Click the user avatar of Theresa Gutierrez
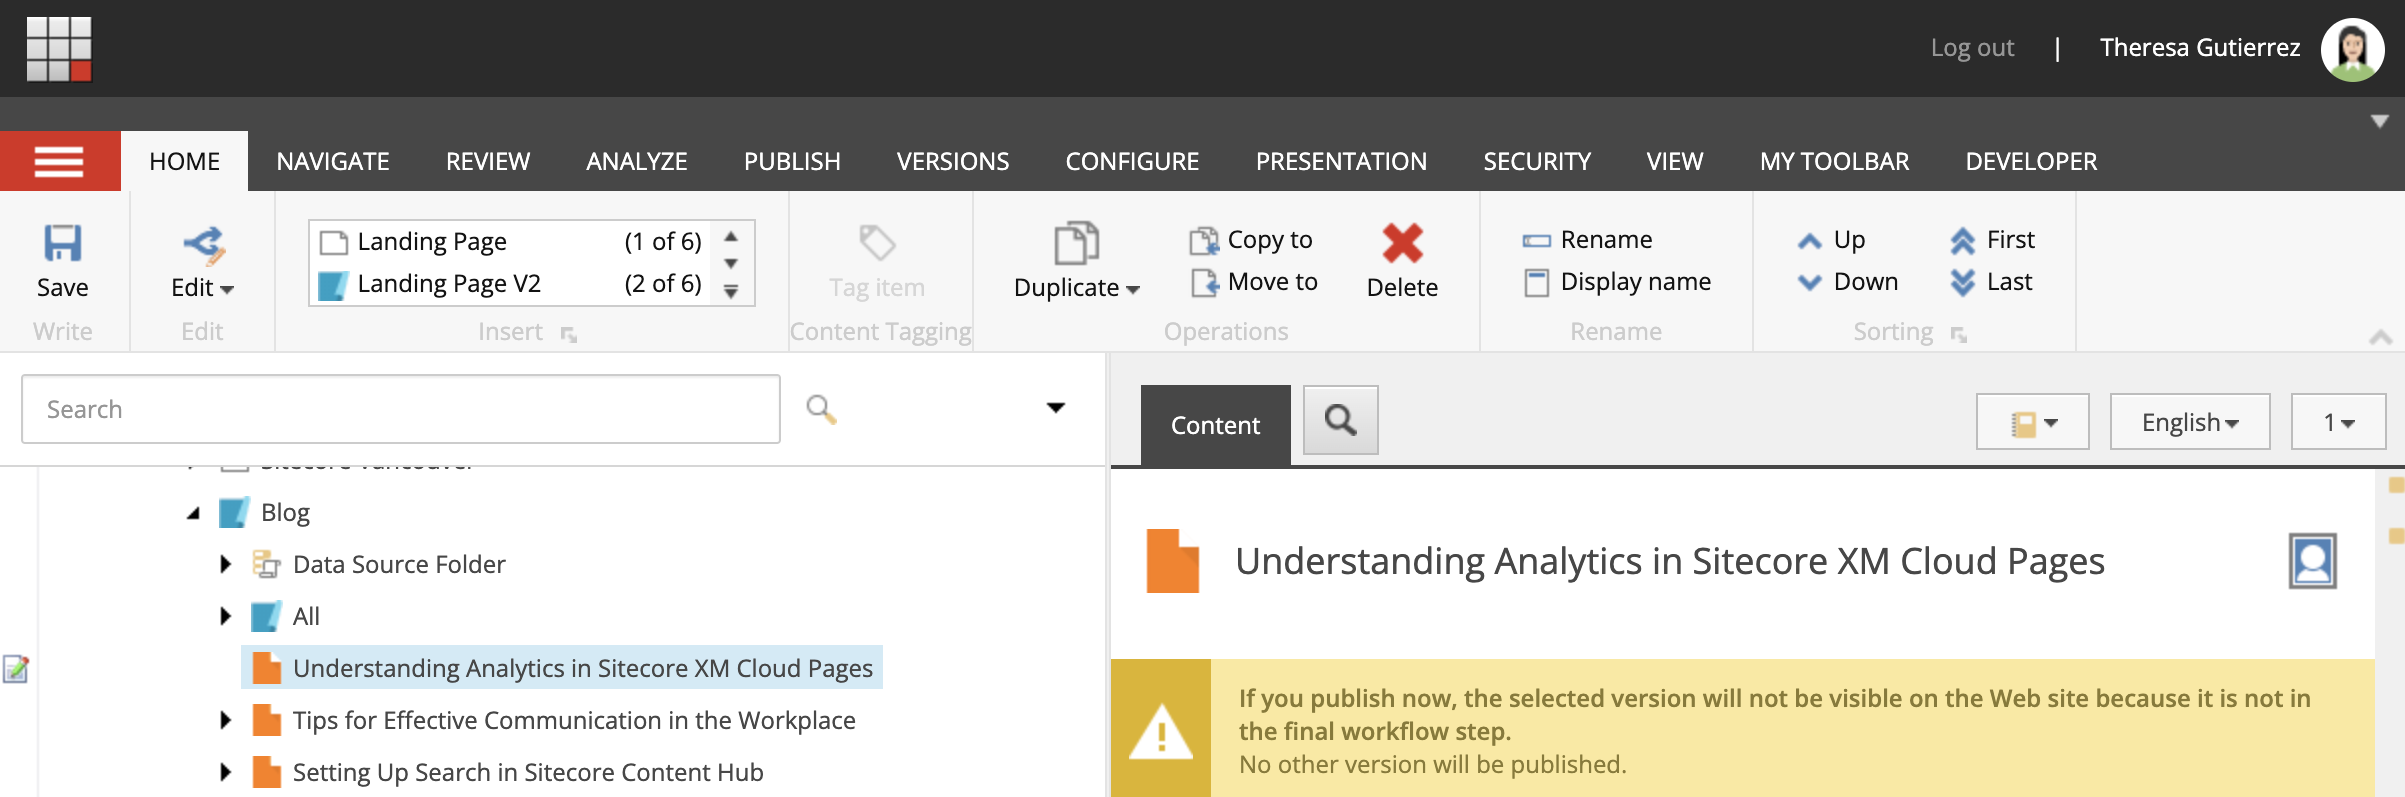 point(2352,49)
